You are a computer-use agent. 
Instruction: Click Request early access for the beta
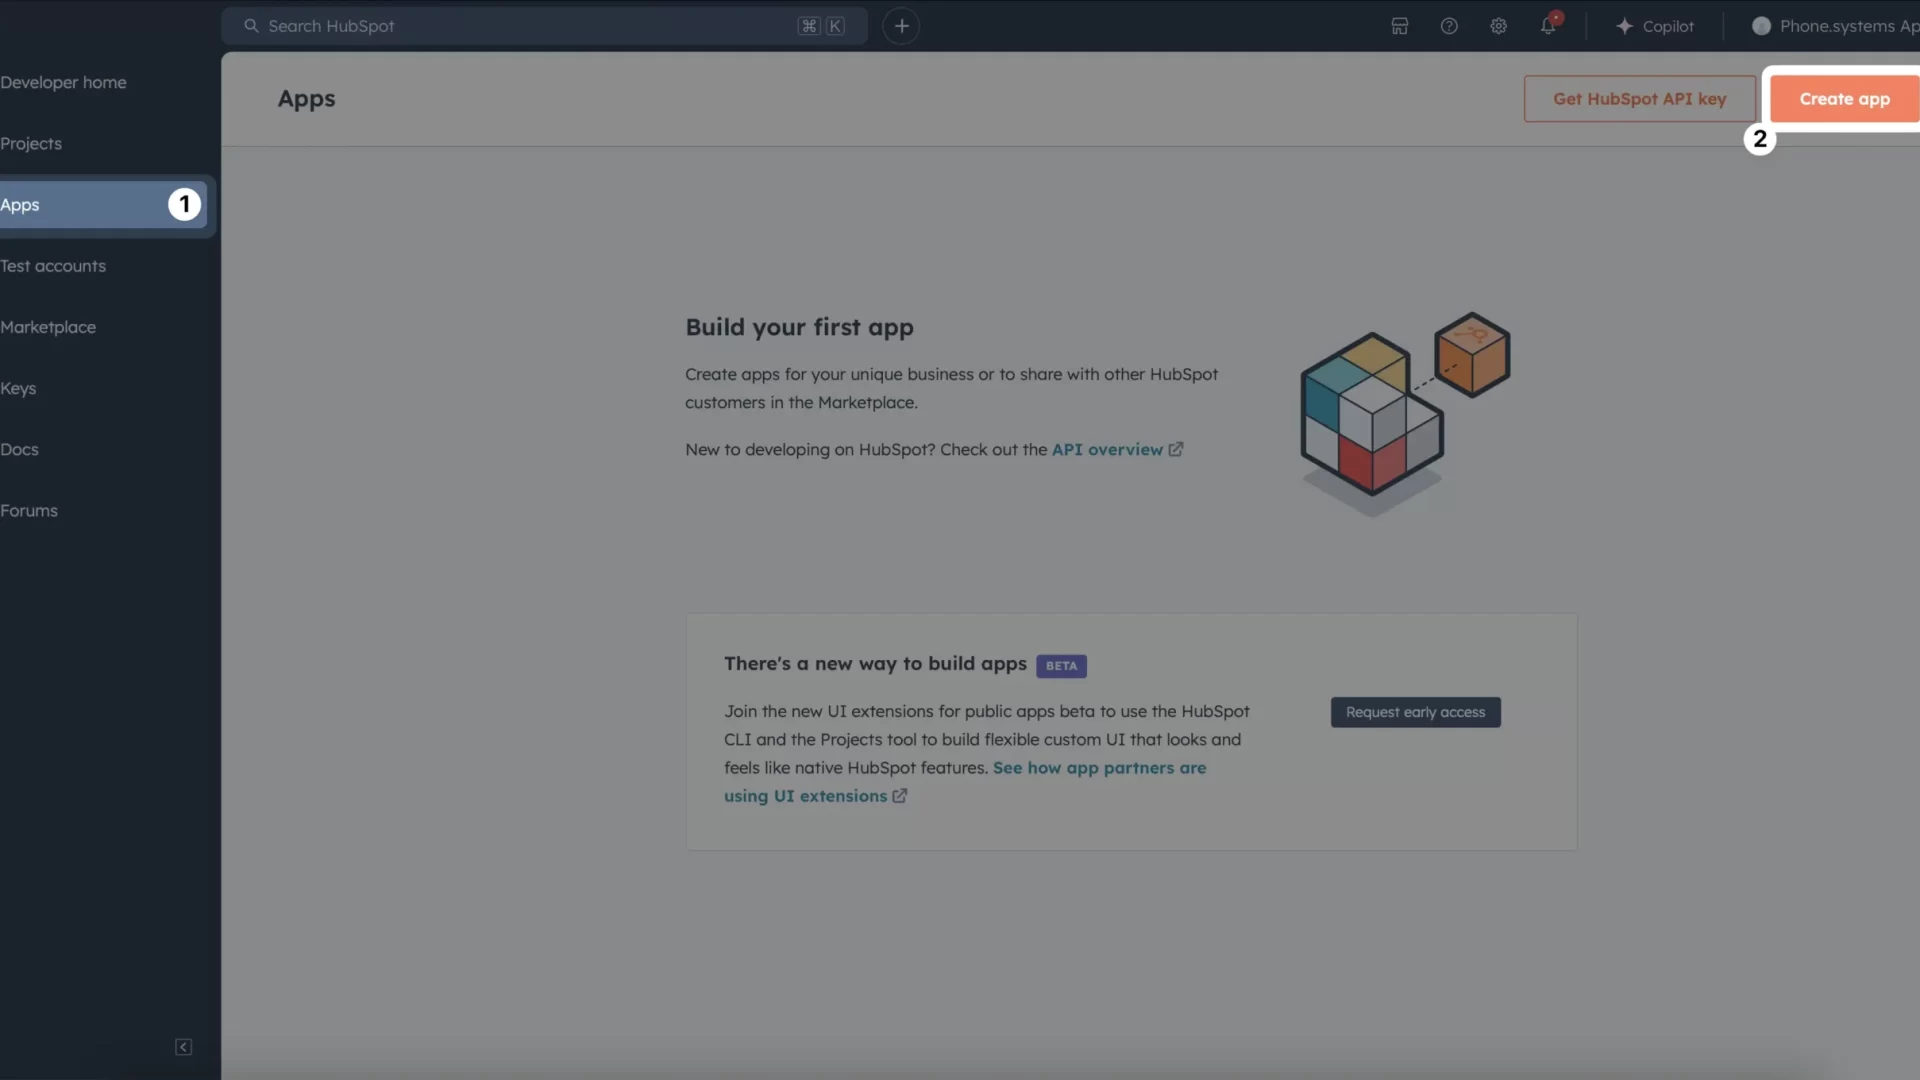[x=1414, y=712]
